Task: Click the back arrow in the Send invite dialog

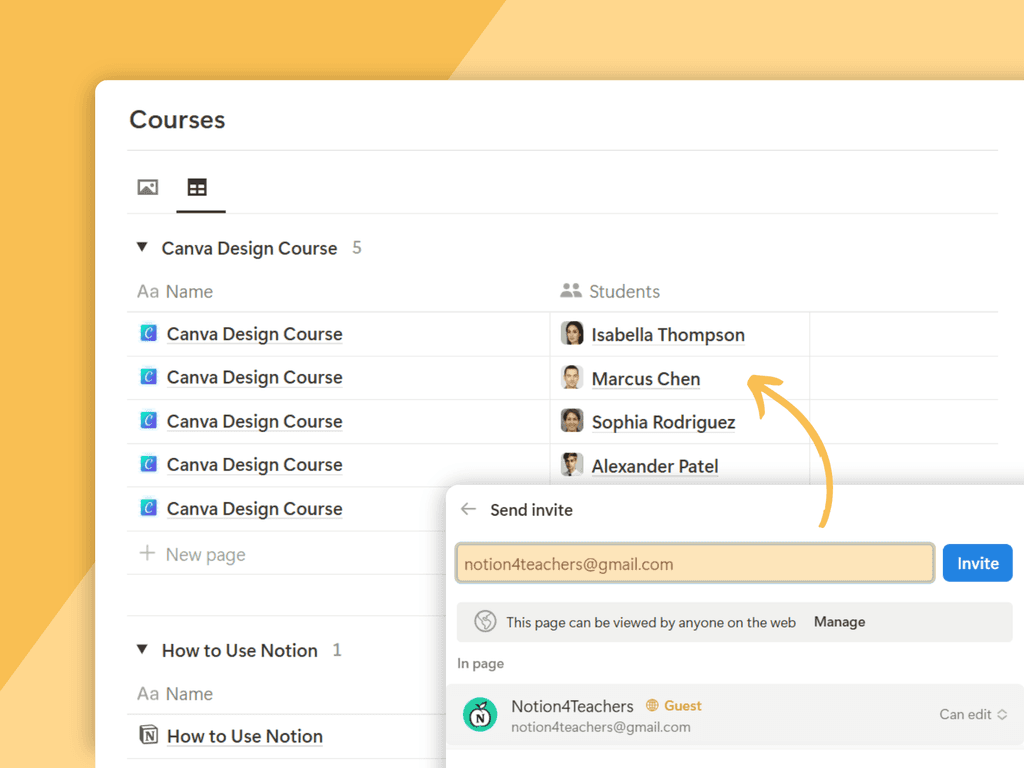Action: 468,509
